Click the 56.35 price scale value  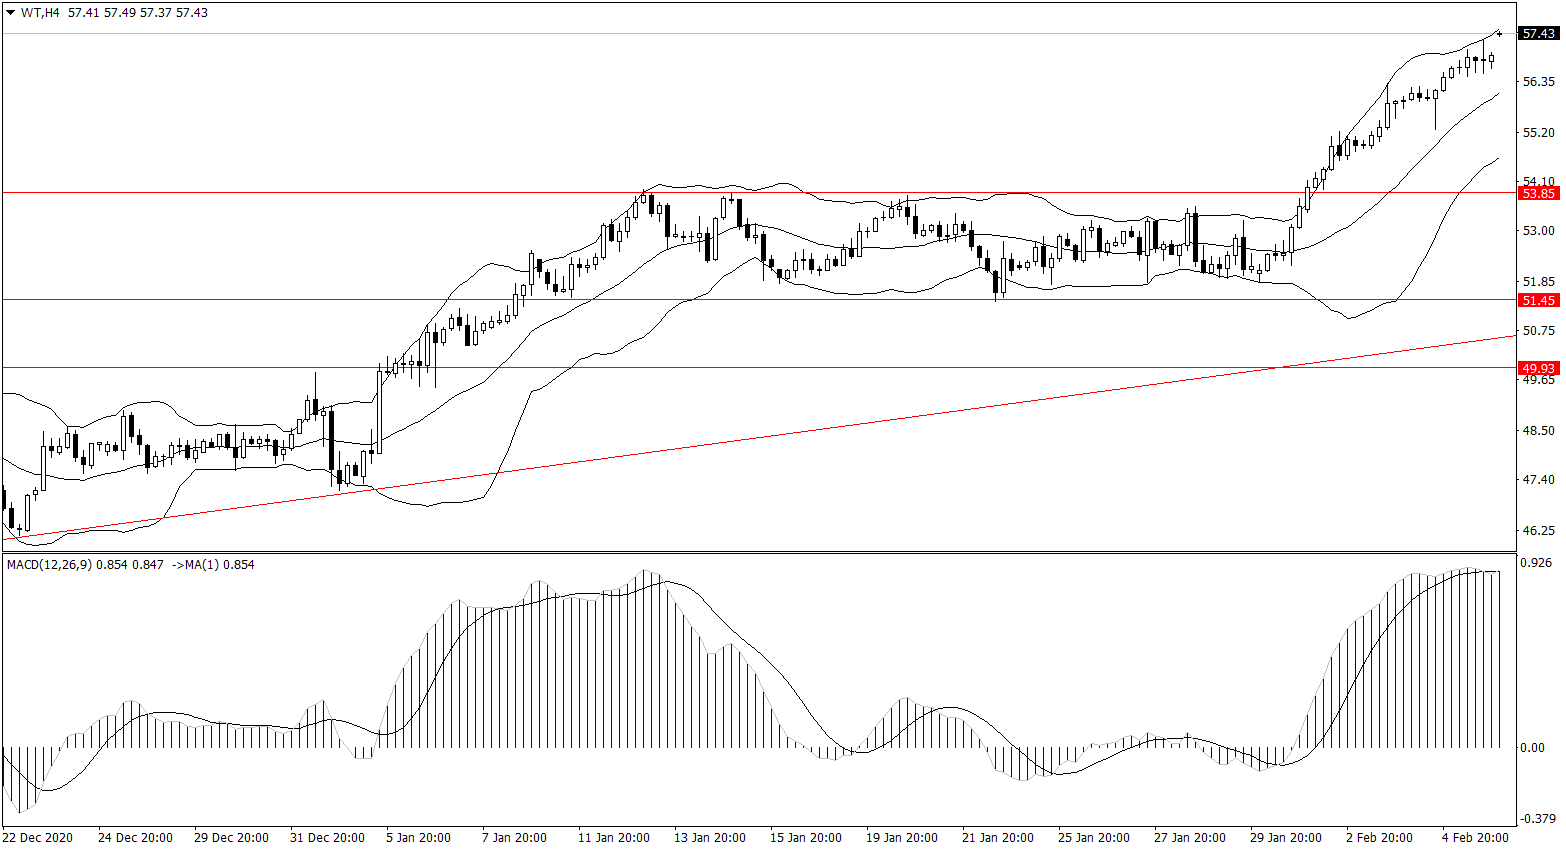click(1538, 82)
